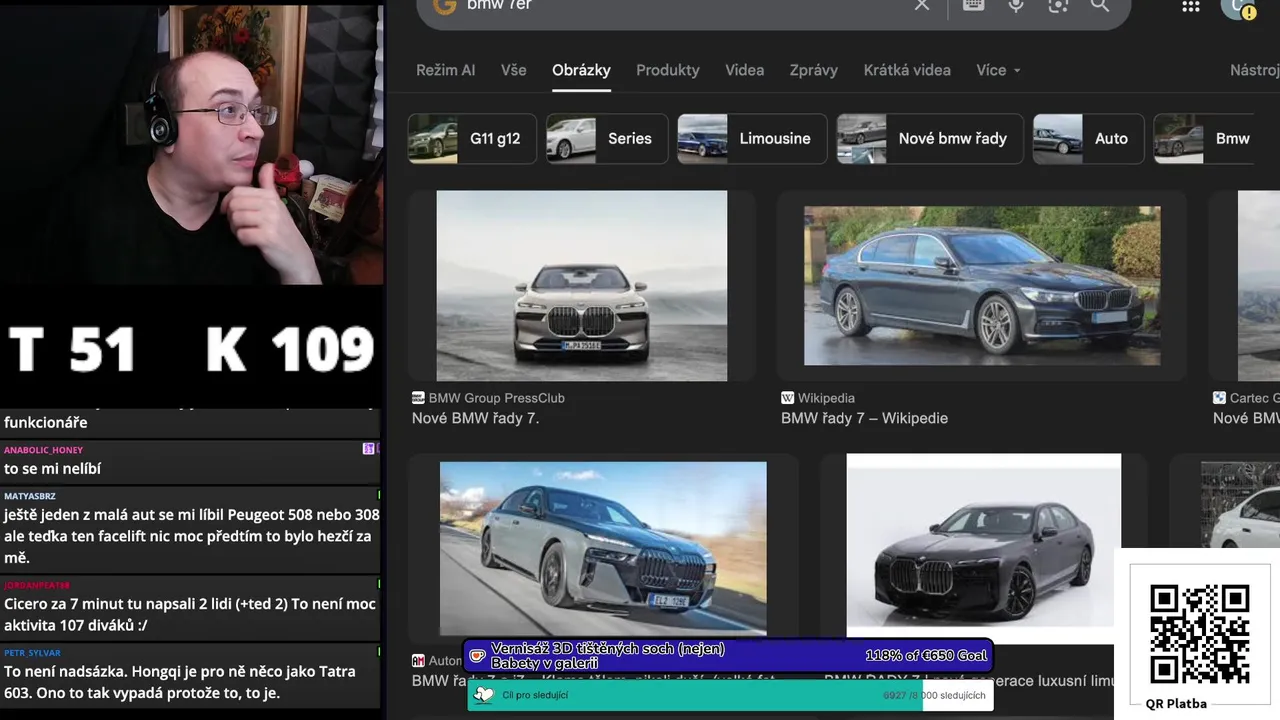Click the Vernisáž 3D tištěných soch goal bar
Screen dimensions: 1280x720
(x=728, y=656)
